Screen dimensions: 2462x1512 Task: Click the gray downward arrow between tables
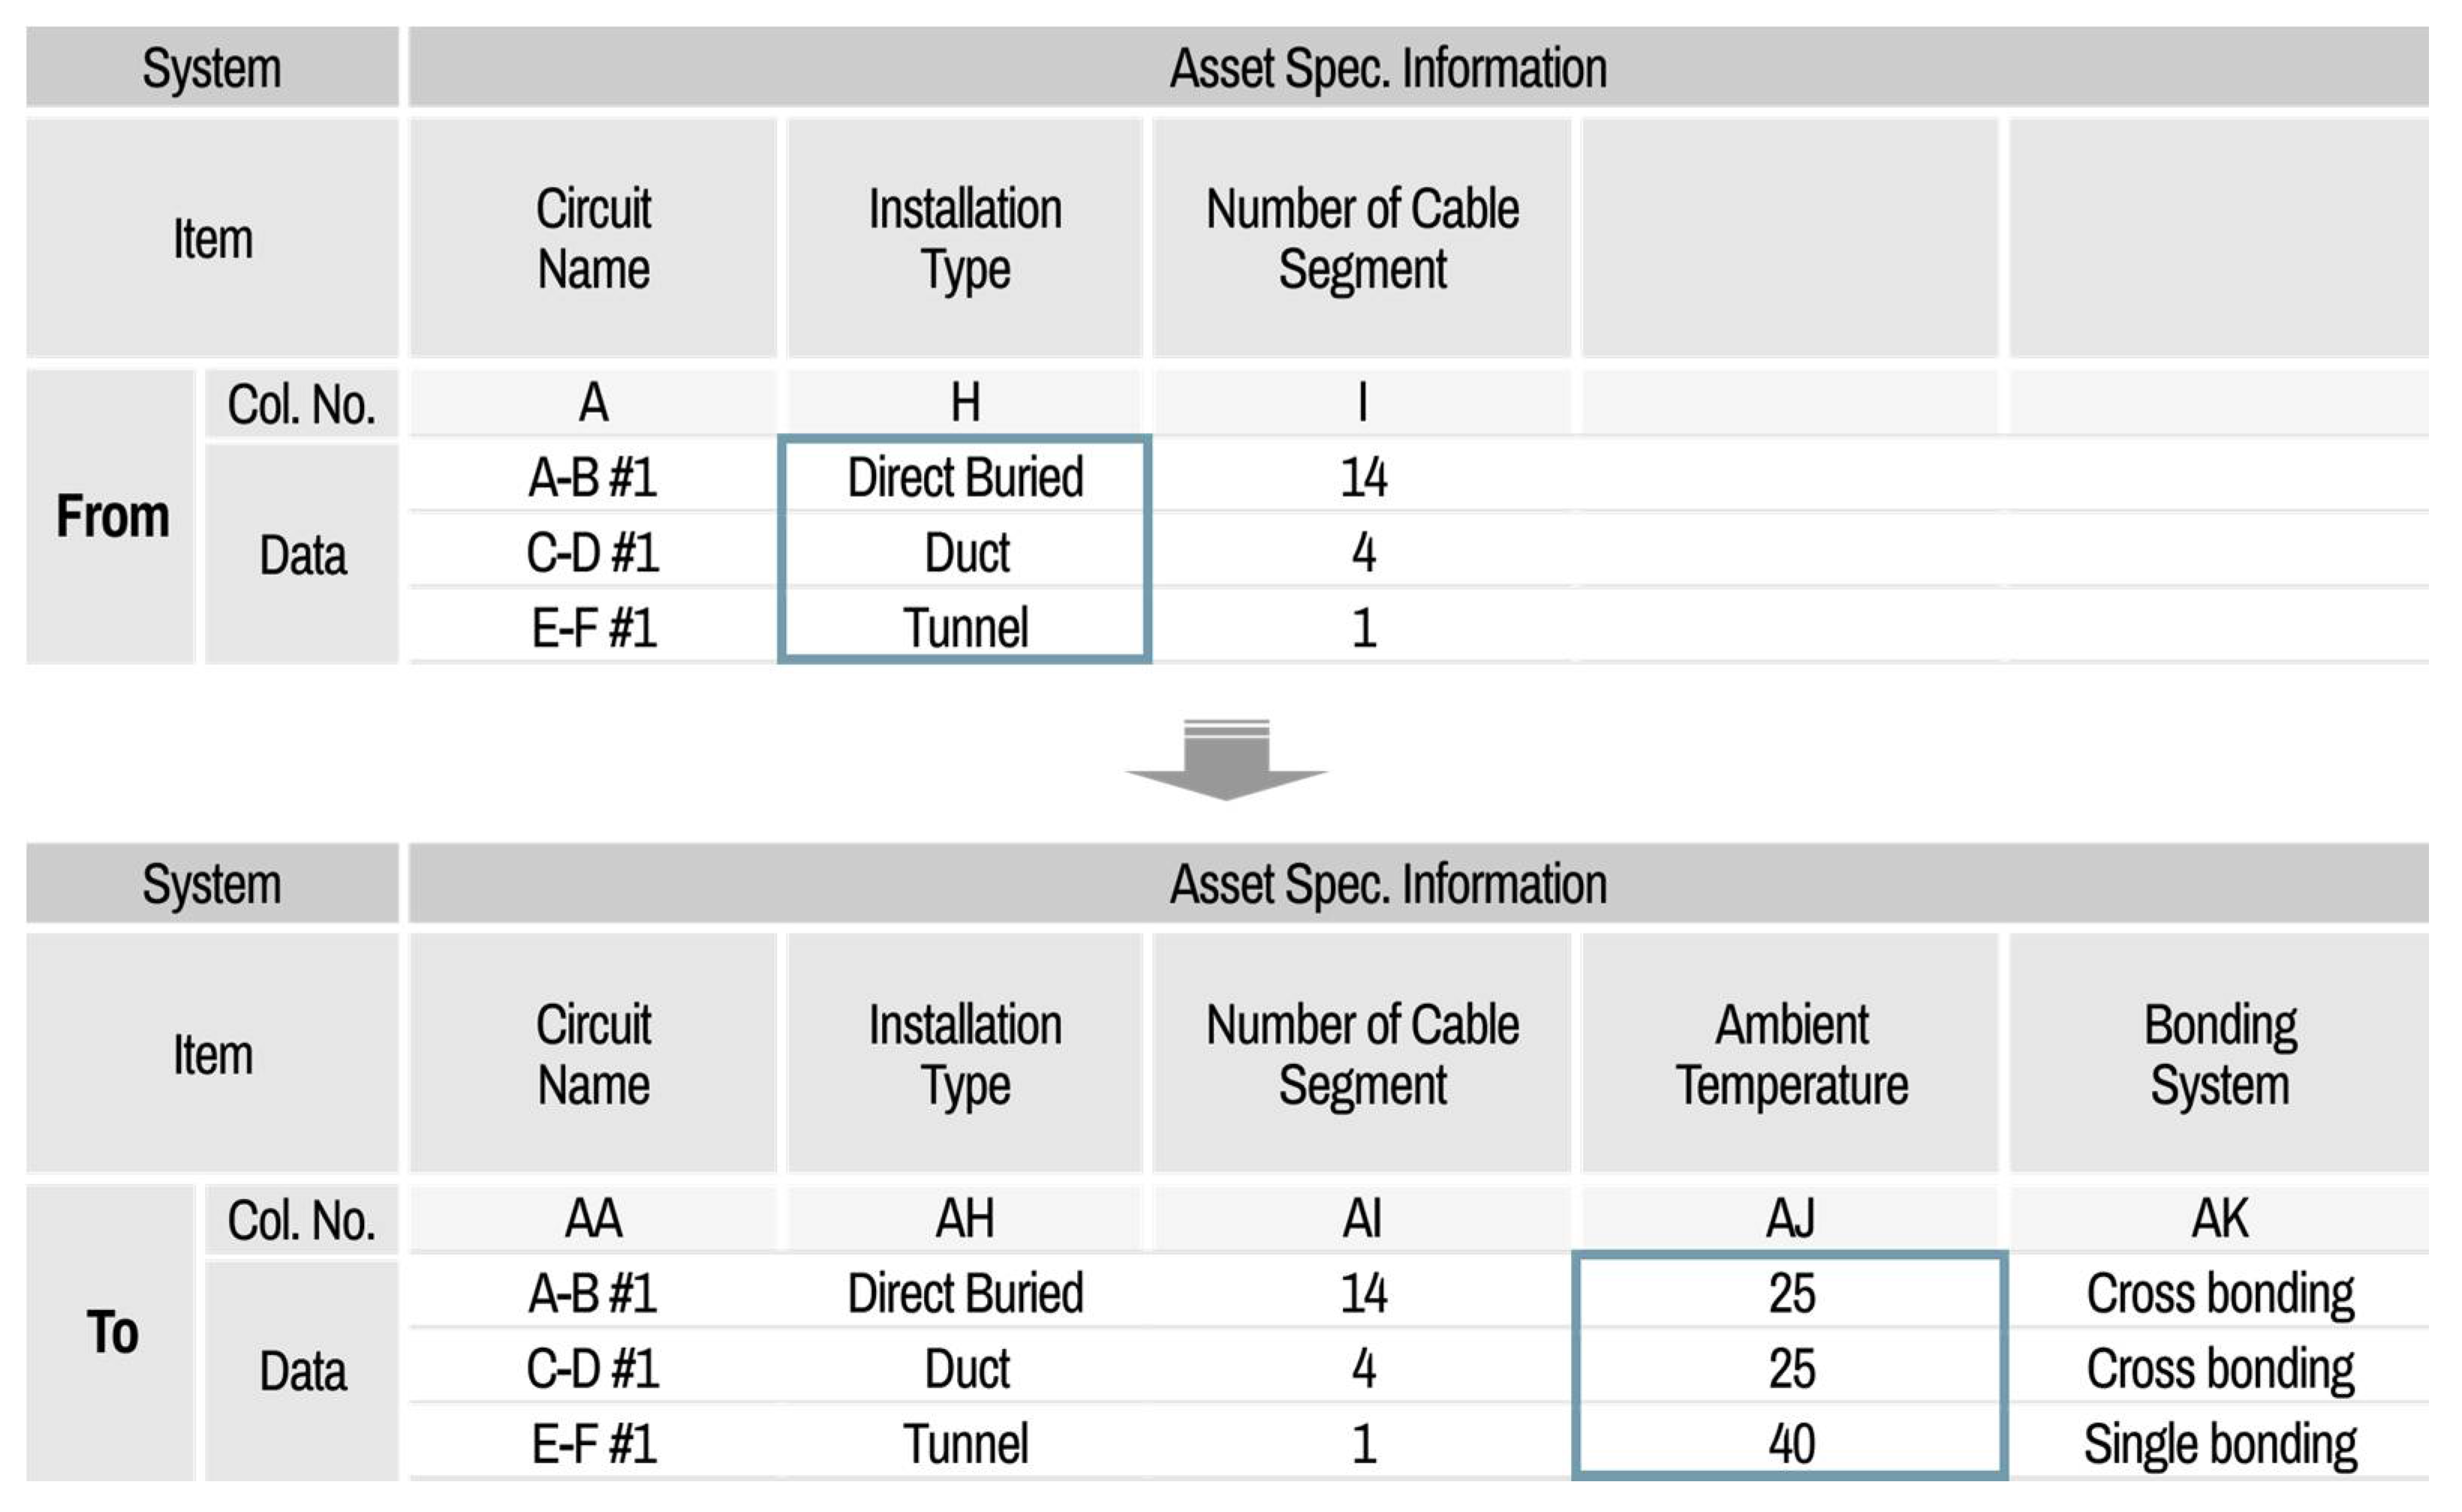click(1226, 762)
